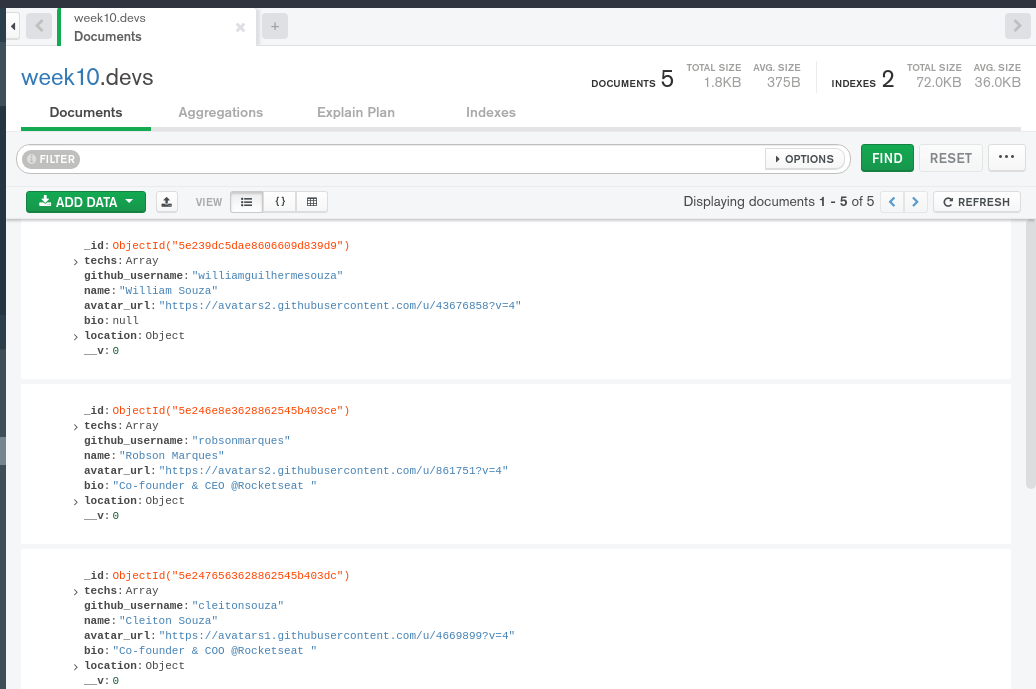The width and height of the screenshot is (1036, 689).
Task: Select avatar URL ending 861751?v=4
Action: (x=333, y=471)
